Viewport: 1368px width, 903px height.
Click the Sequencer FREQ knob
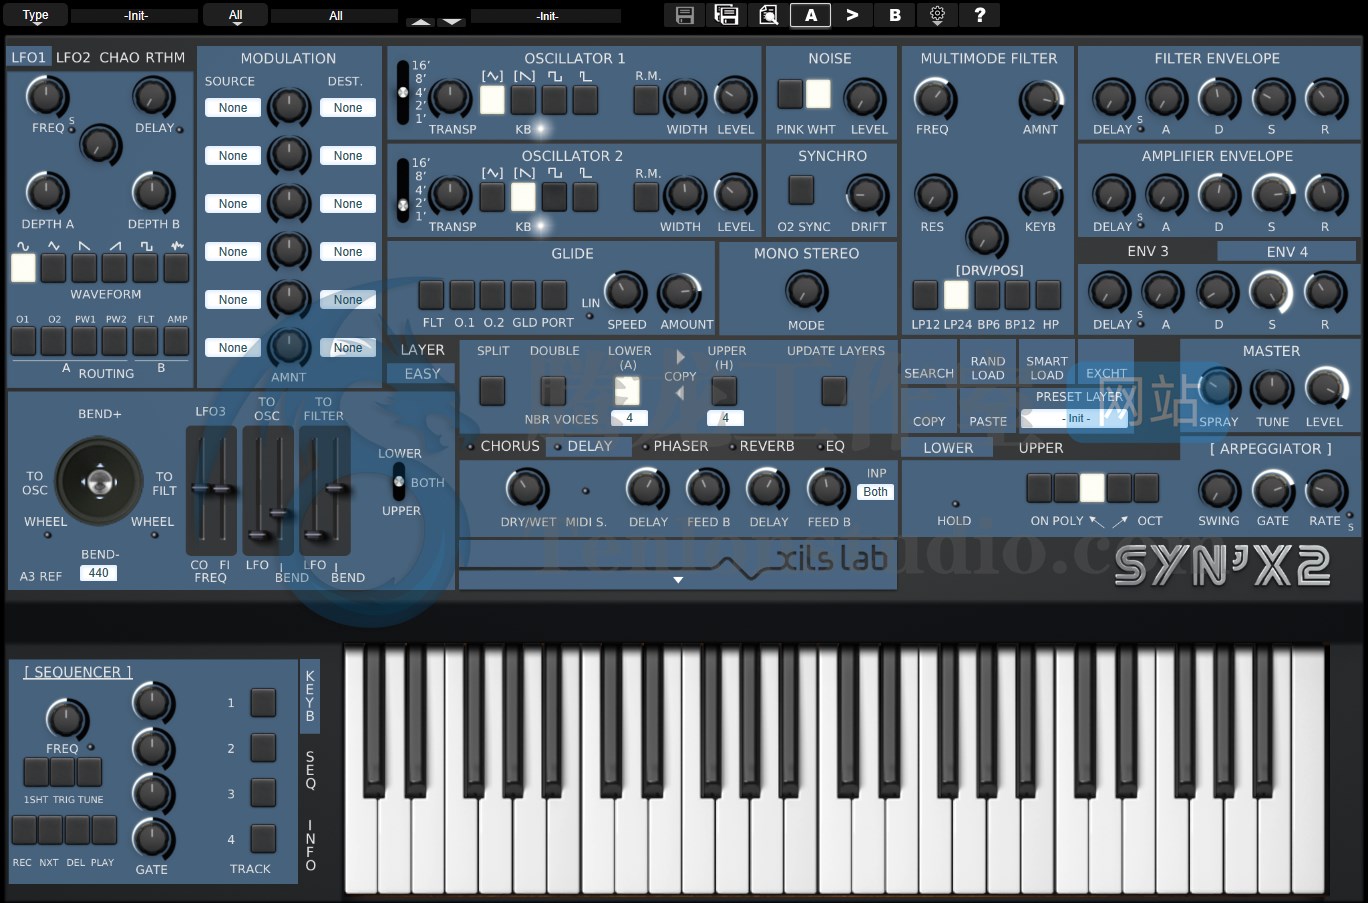click(x=66, y=719)
